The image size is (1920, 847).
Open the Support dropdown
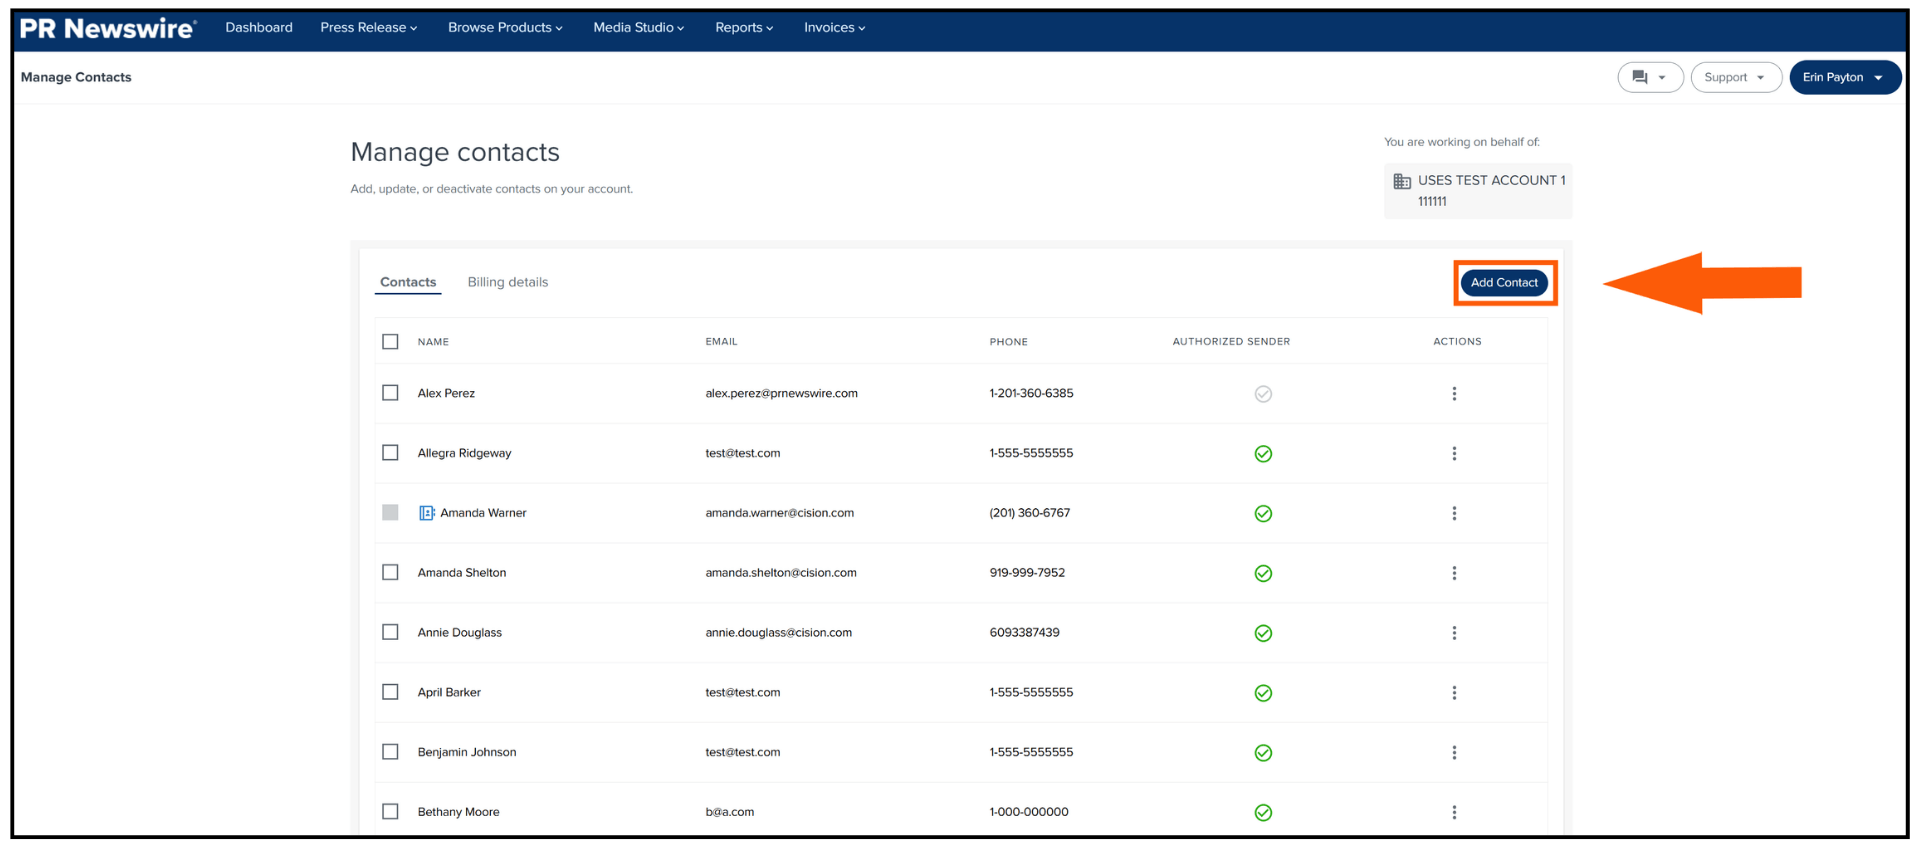coord(1735,77)
